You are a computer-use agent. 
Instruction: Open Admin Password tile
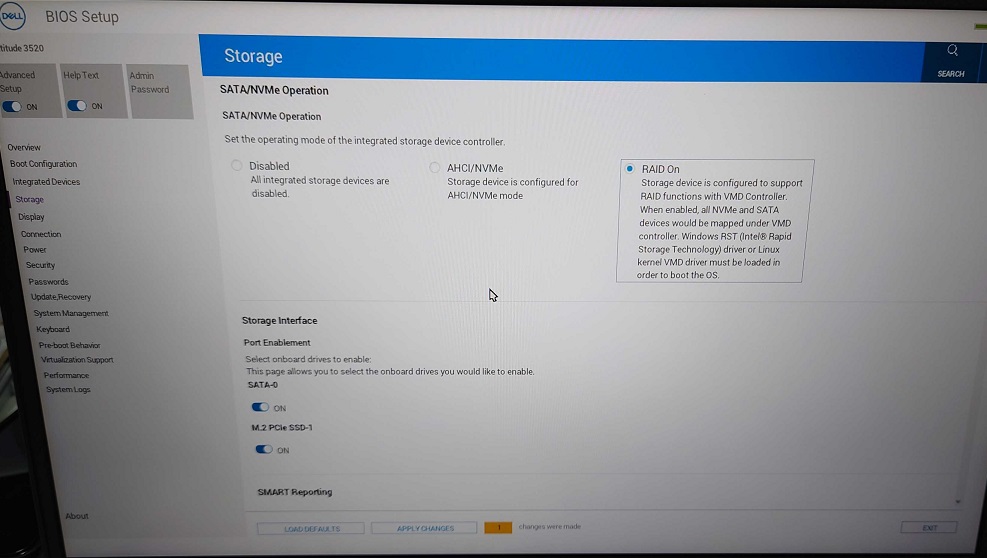pyautogui.click(x=160, y=91)
